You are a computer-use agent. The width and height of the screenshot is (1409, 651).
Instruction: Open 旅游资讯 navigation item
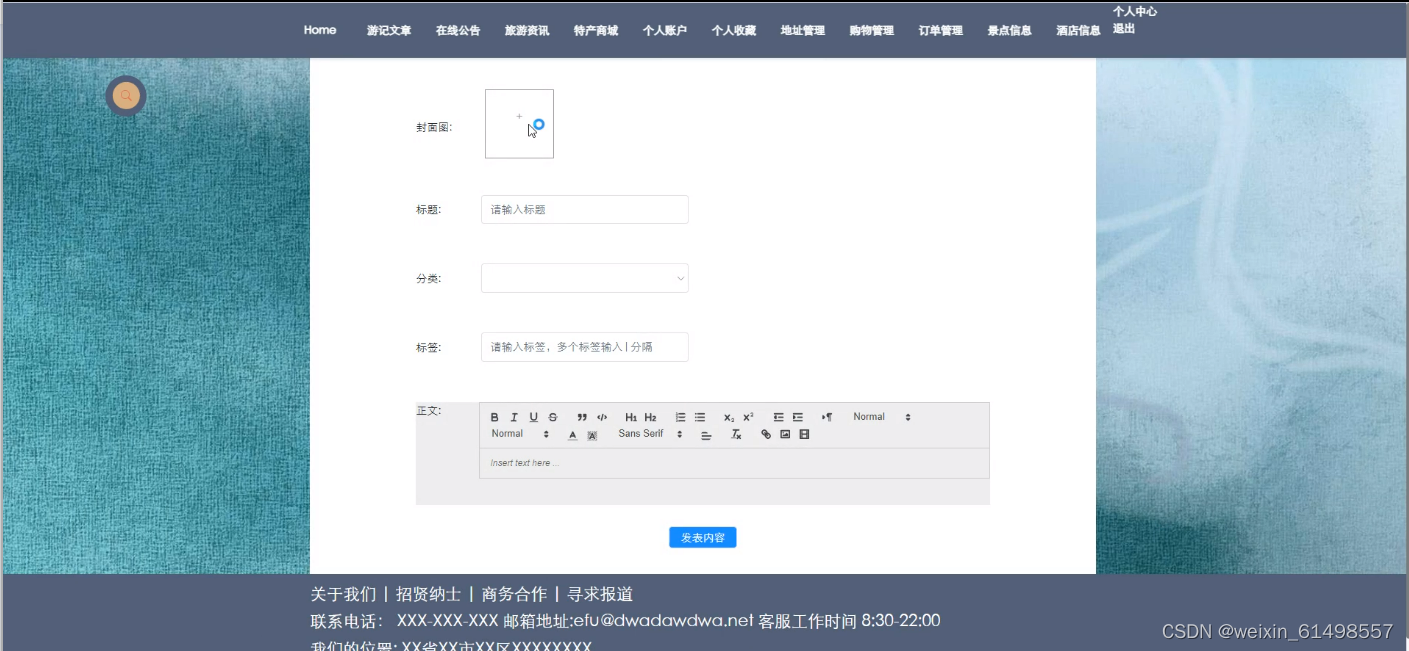[527, 31]
